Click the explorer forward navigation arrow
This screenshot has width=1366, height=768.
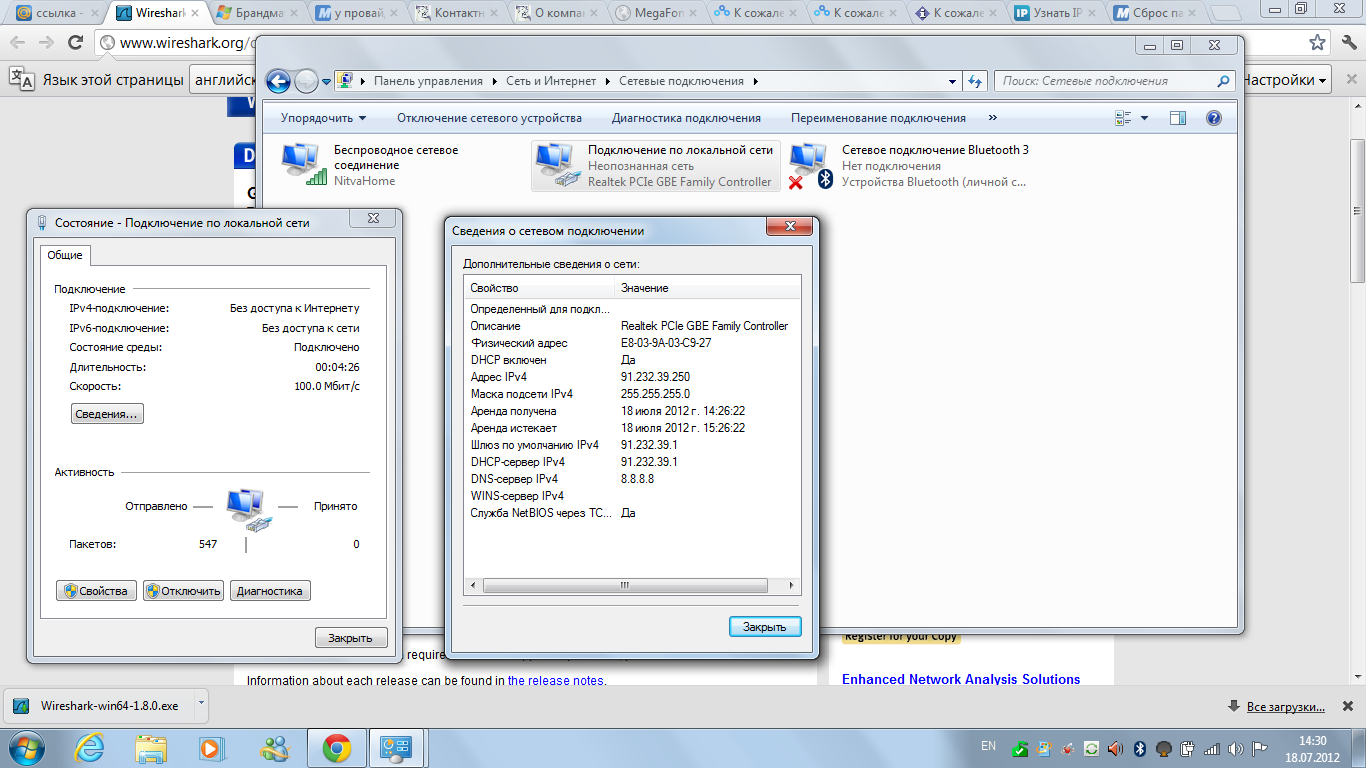[306, 81]
